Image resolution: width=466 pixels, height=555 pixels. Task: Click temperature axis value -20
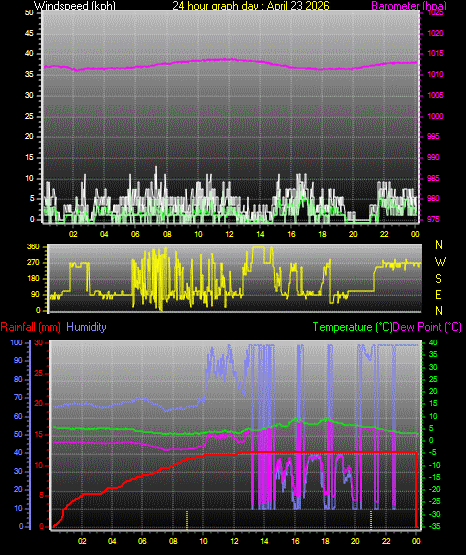click(435, 490)
